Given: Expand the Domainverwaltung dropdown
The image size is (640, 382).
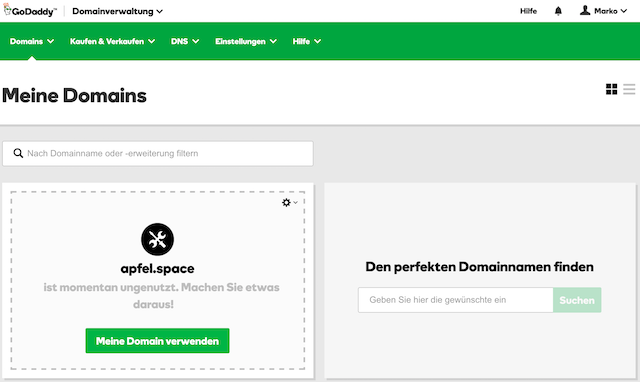Looking at the screenshot, I should pos(118,11).
